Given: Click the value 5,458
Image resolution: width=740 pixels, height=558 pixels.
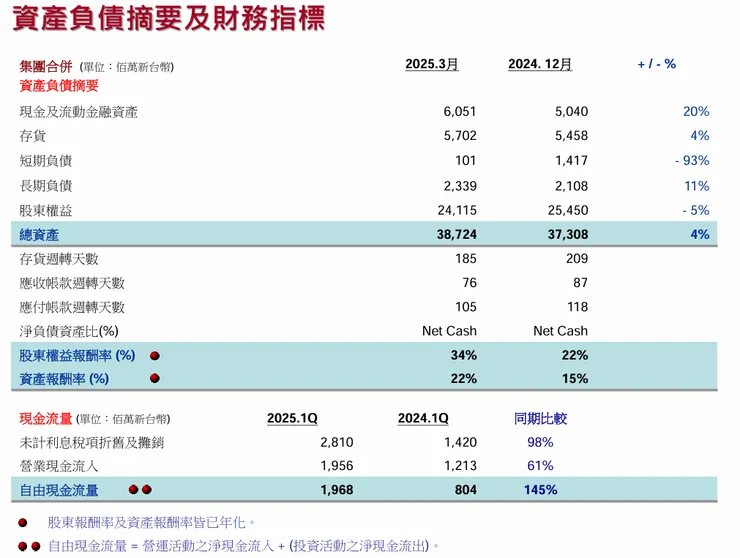Looking at the screenshot, I should pyautogui.click(x=571, y=135).
